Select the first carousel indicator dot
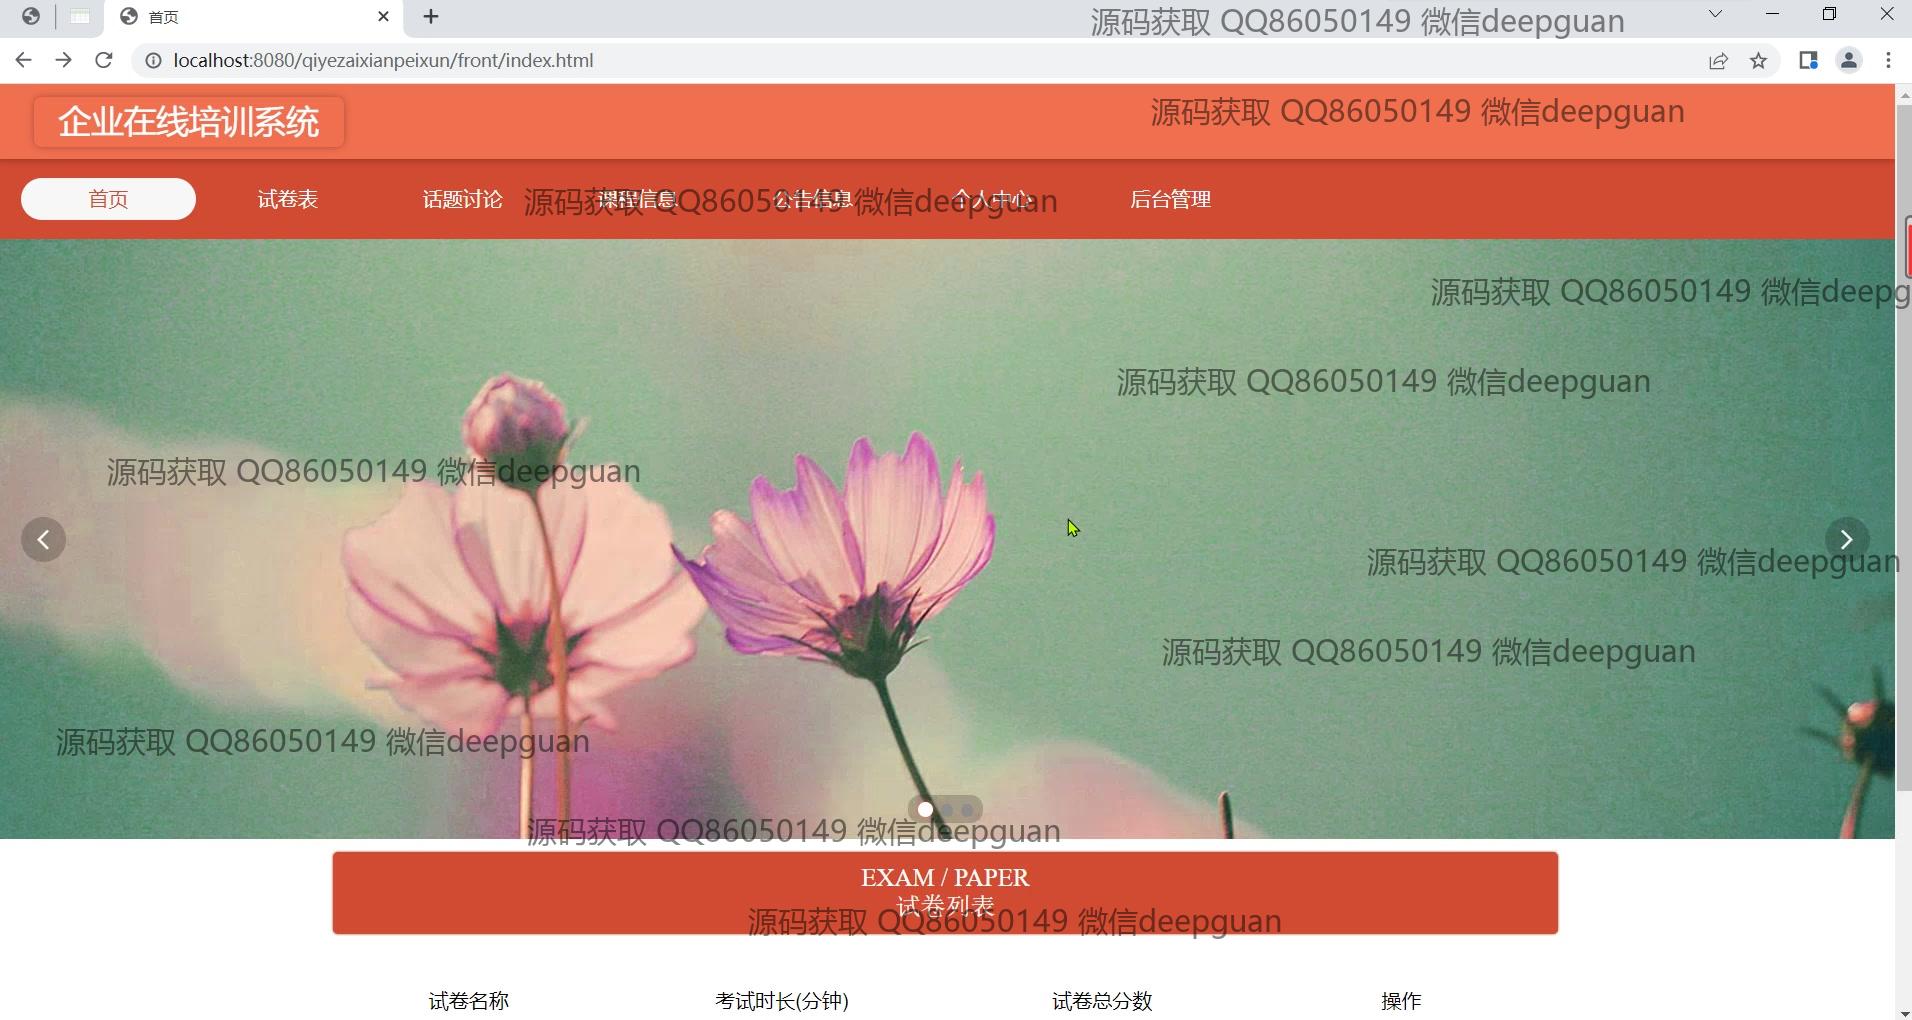 [925, 810]
